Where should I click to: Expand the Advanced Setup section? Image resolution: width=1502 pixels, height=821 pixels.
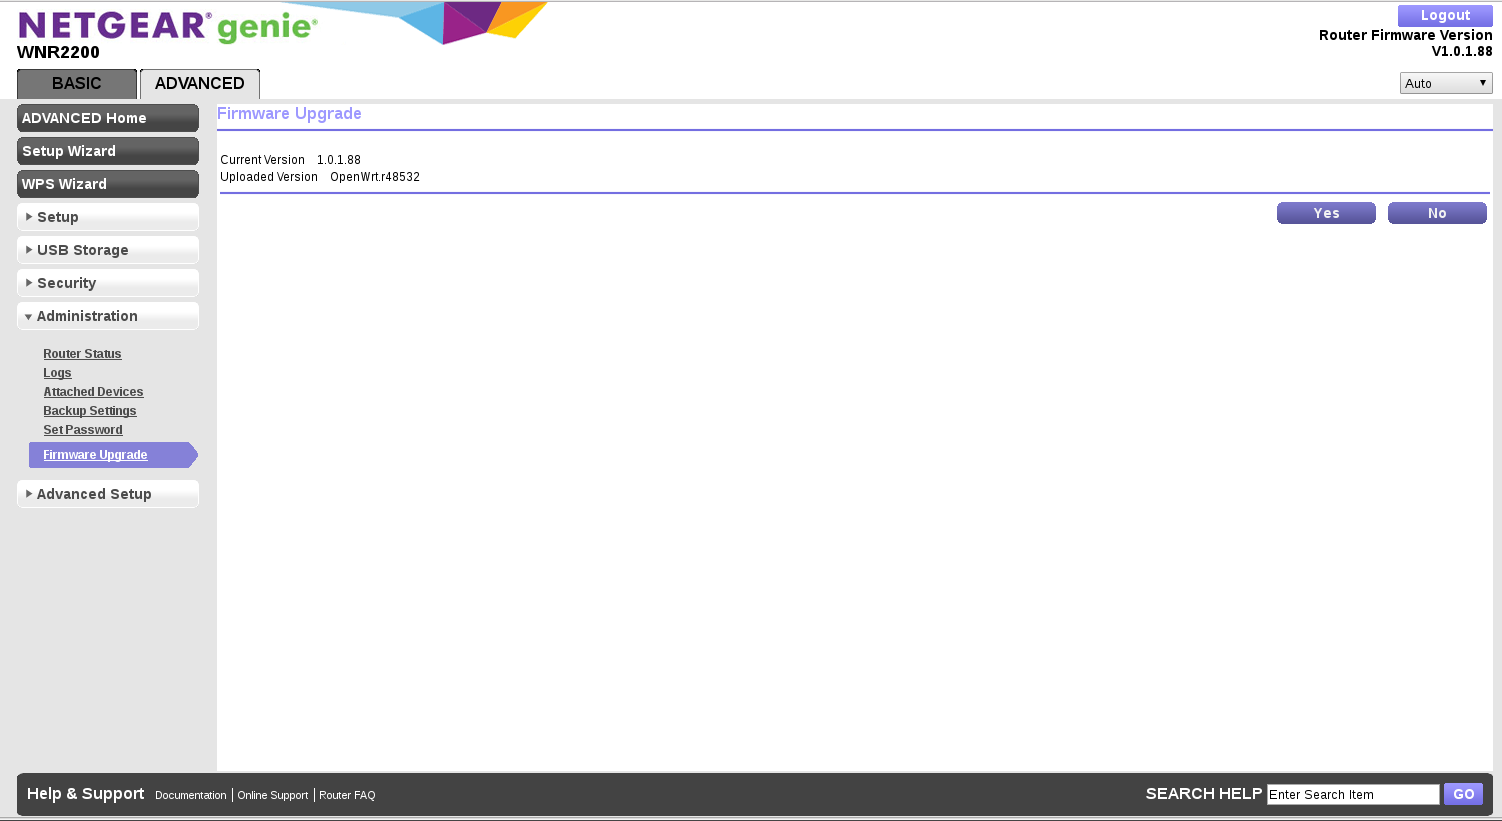(x=107, y=494)
